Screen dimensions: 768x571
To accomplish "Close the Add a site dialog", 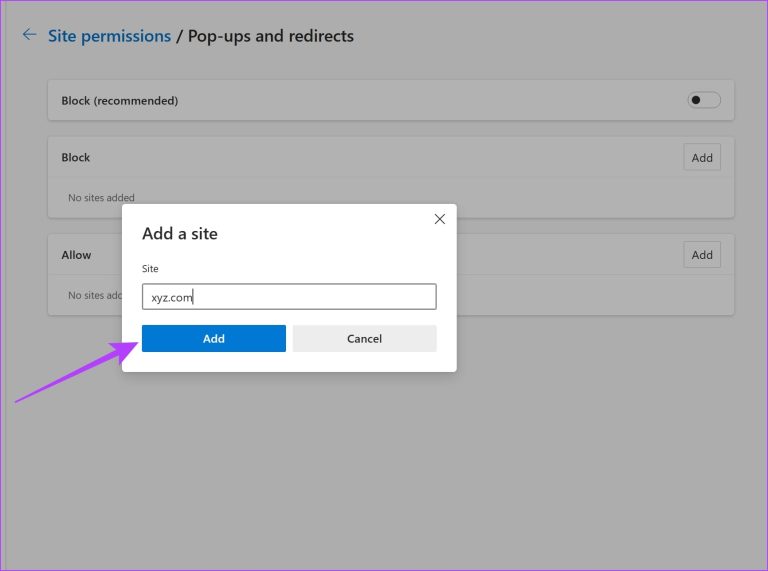I will pyautogui.click(x=439, y=219).
